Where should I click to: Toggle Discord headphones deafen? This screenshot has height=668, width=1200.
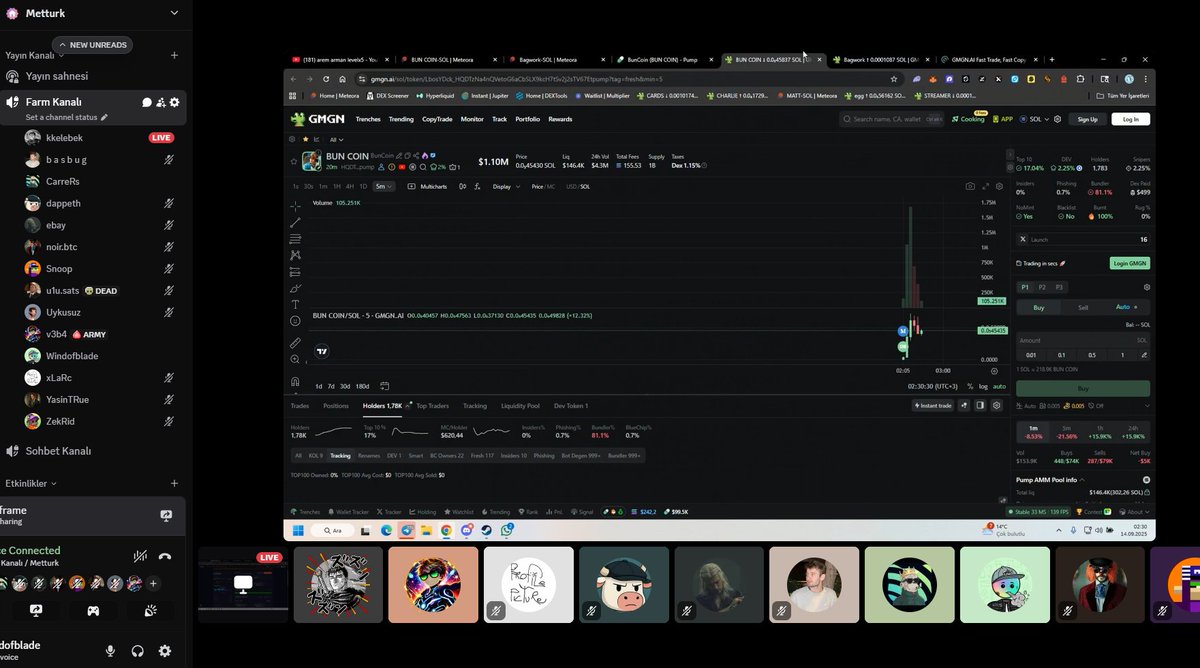coord(138,651)
